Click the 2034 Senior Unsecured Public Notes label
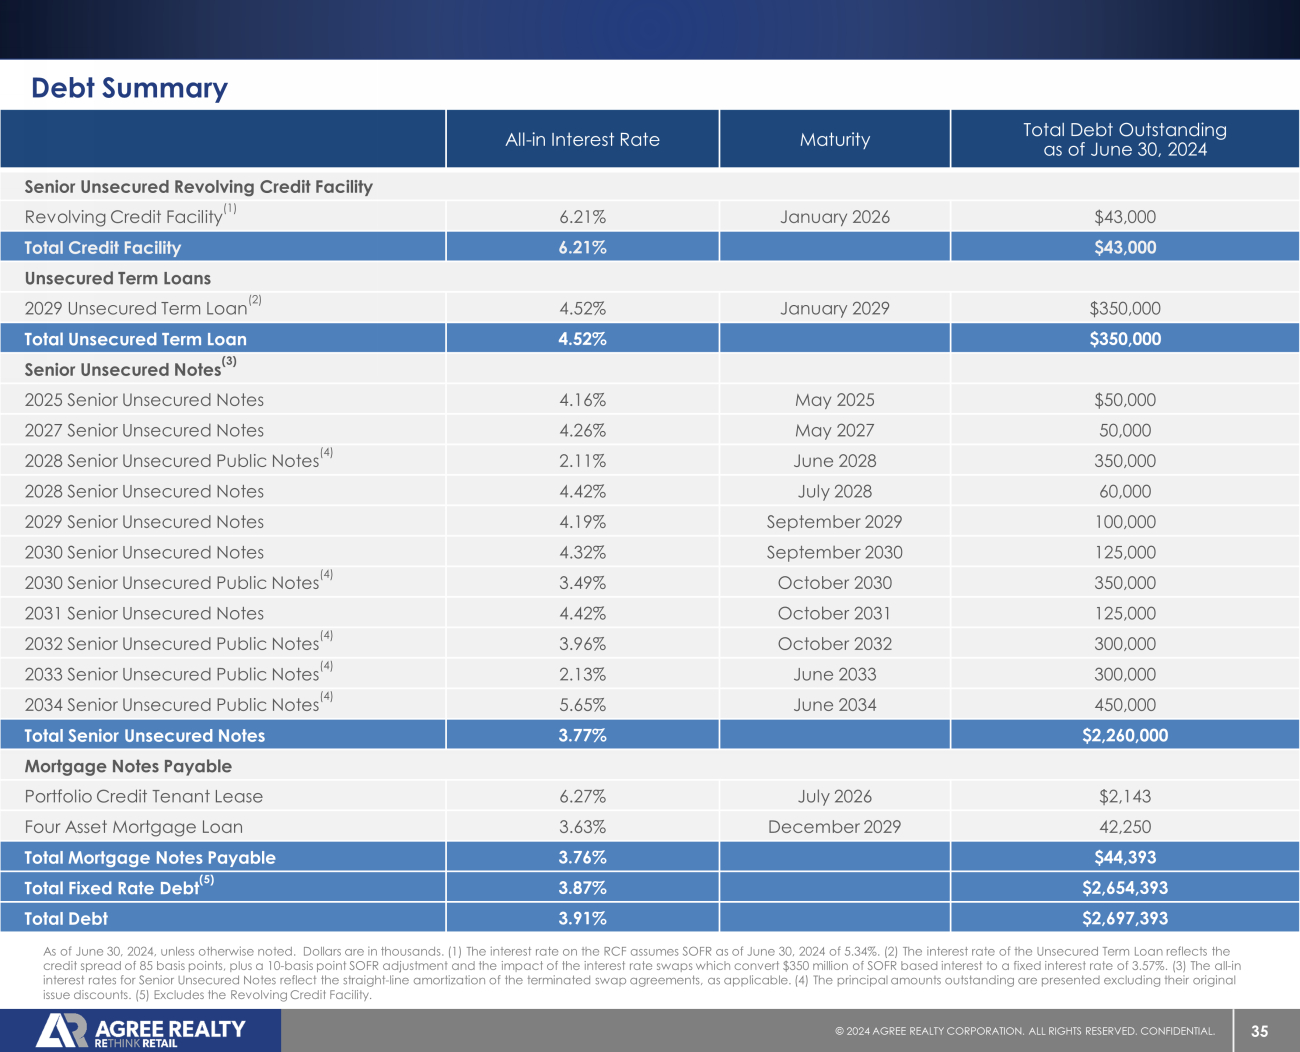This screenshot has height=1052, width=1300. [171, 705]
